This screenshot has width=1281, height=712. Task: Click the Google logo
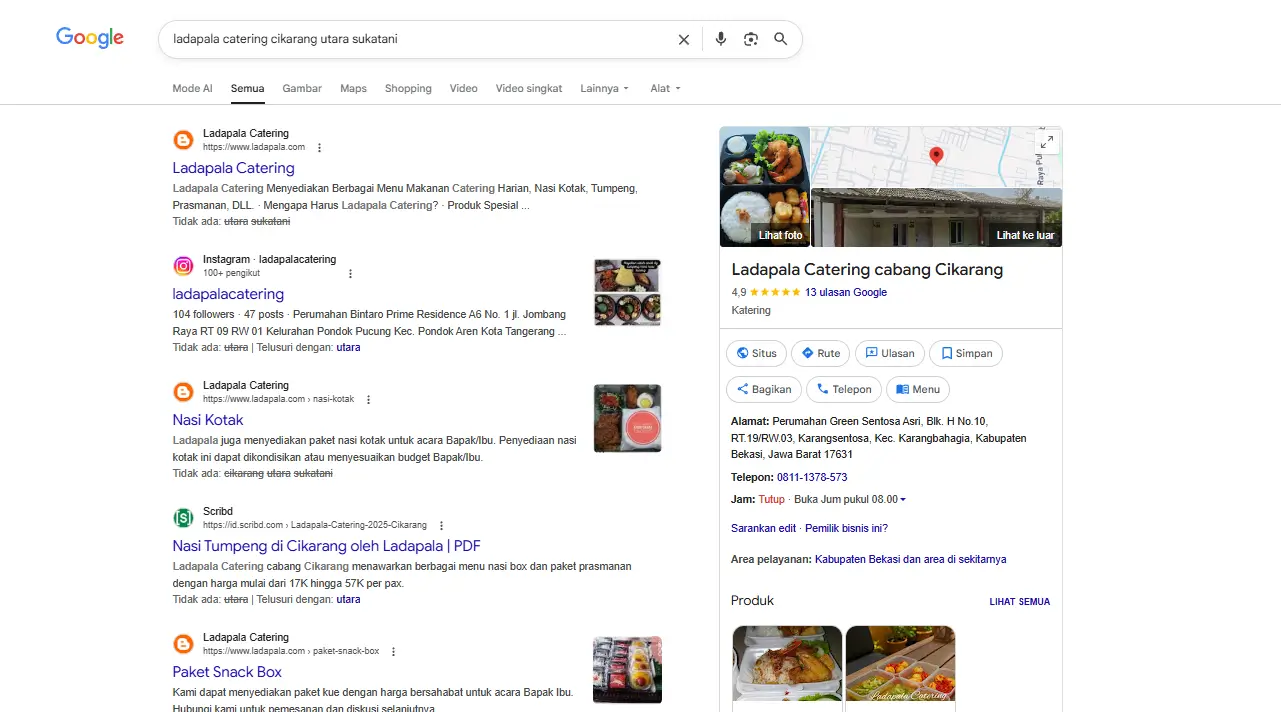(x=90, y=38)
